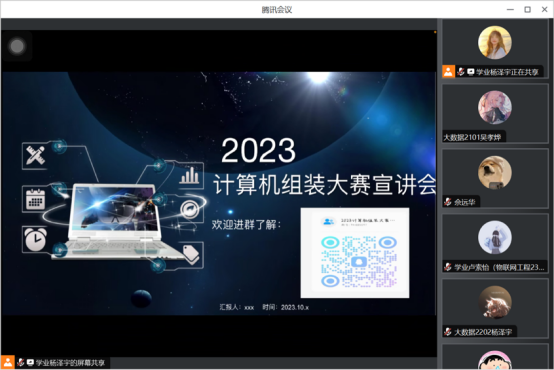Click the screen-share icon in the top participant label
Viewport: 554px width, 370px height.
[x=470, y=72]
